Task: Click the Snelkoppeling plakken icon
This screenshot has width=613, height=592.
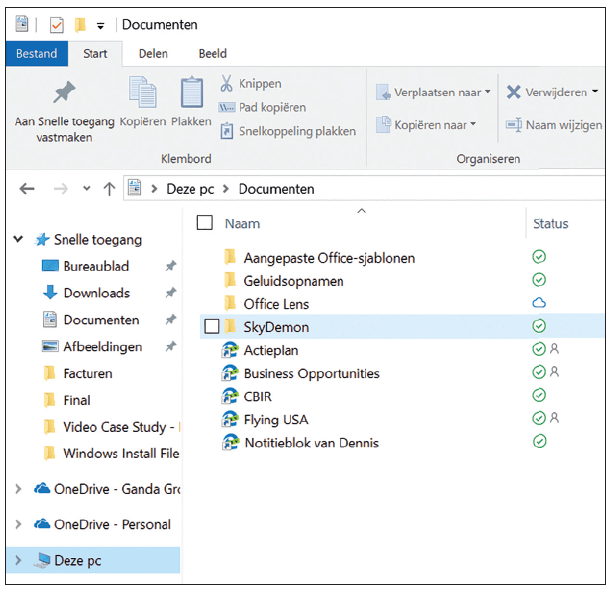Action: click(x=227, y=131)
